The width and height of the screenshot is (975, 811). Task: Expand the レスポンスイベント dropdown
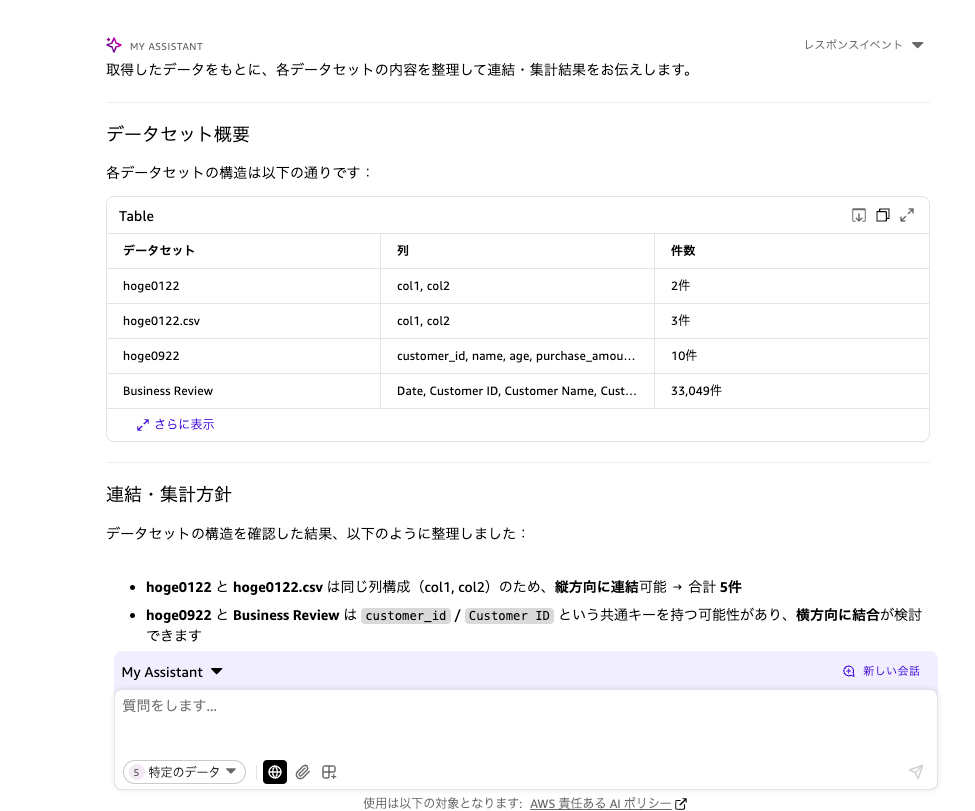863,45
